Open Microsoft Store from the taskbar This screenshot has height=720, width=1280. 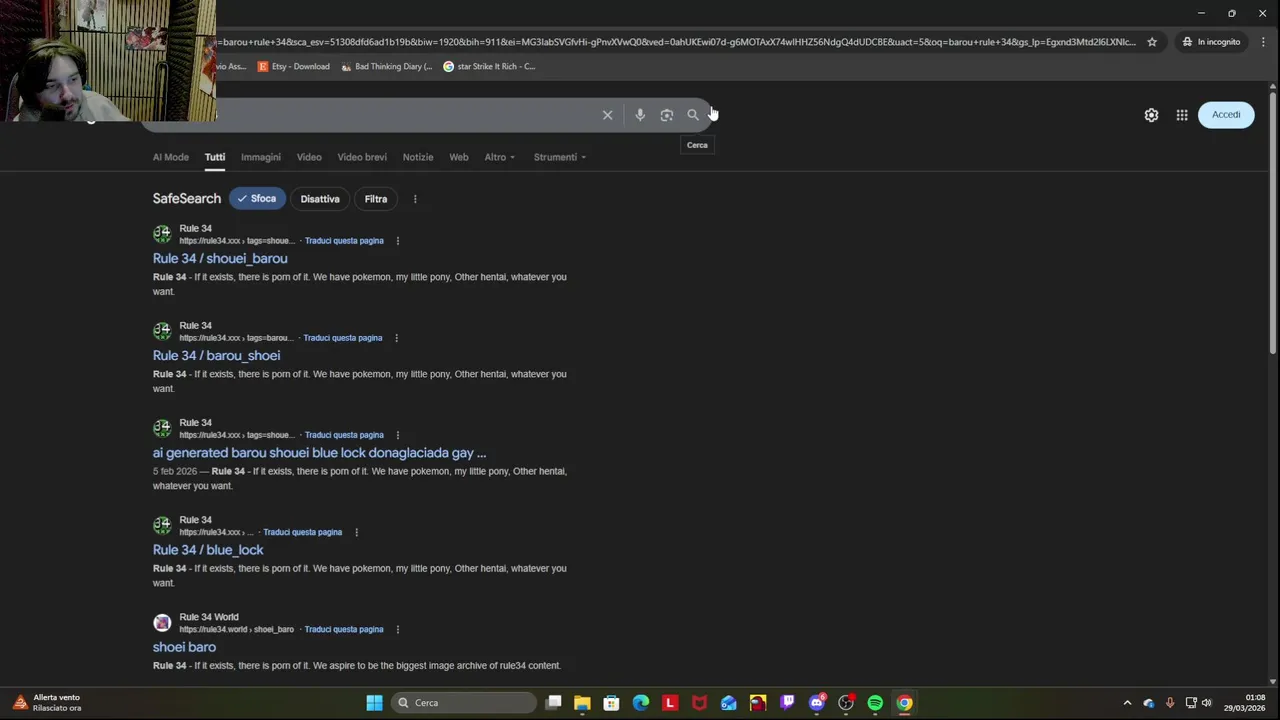tap(611, 703)
